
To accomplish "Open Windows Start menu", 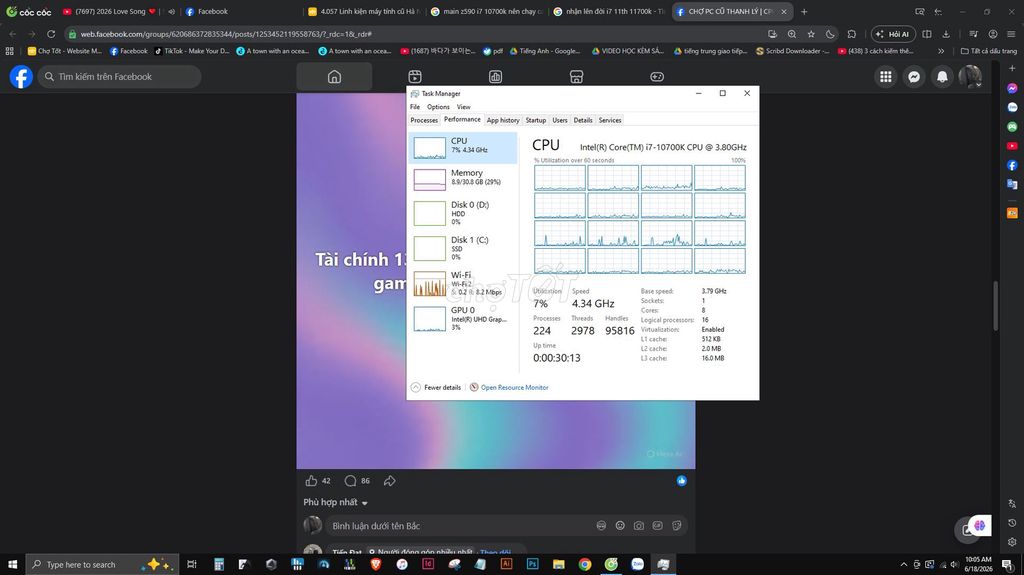I will (x=12, y=565).
